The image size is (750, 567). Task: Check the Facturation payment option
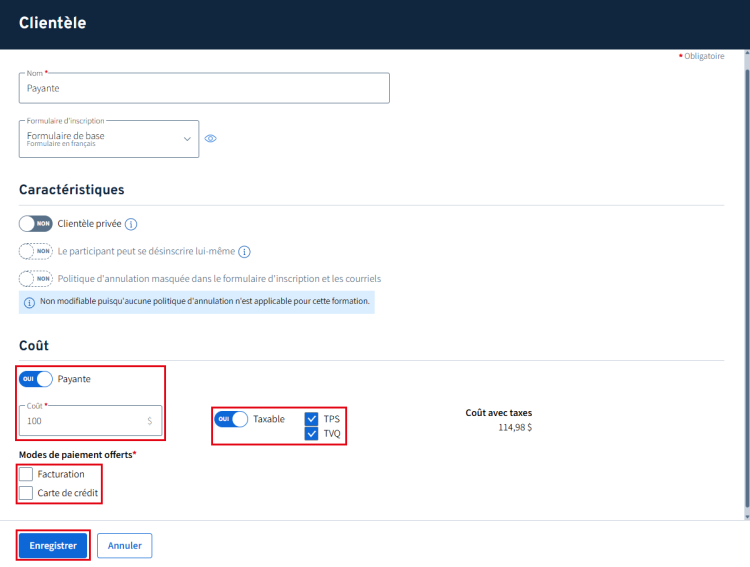point(26,474)
